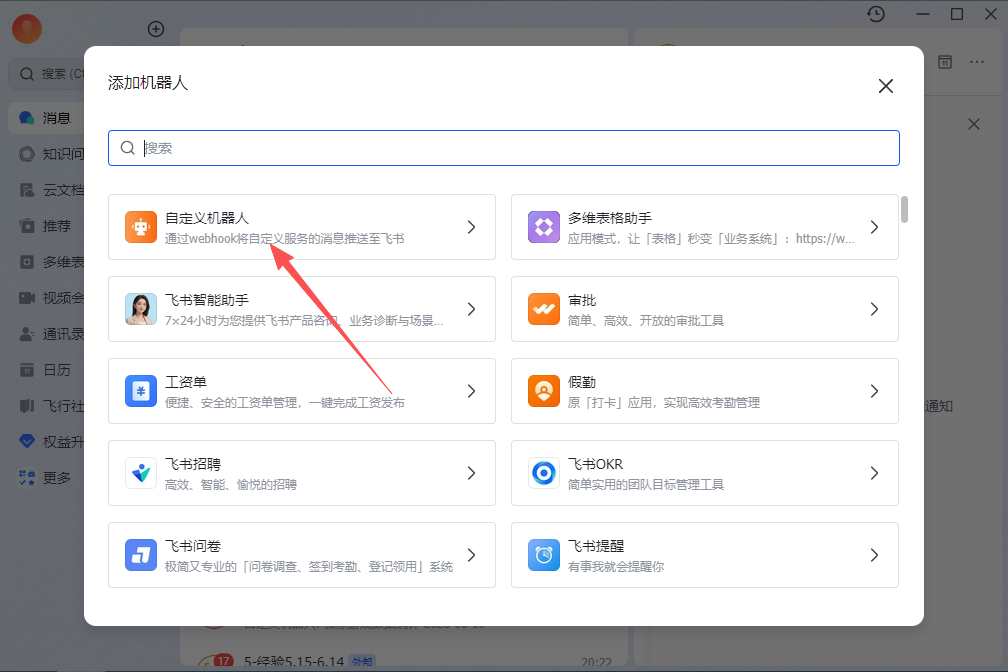Screen dimensions: 1008x672
Task: Click the 飞书提醒 alarm clock icon
Action: [x=544, y=555]
